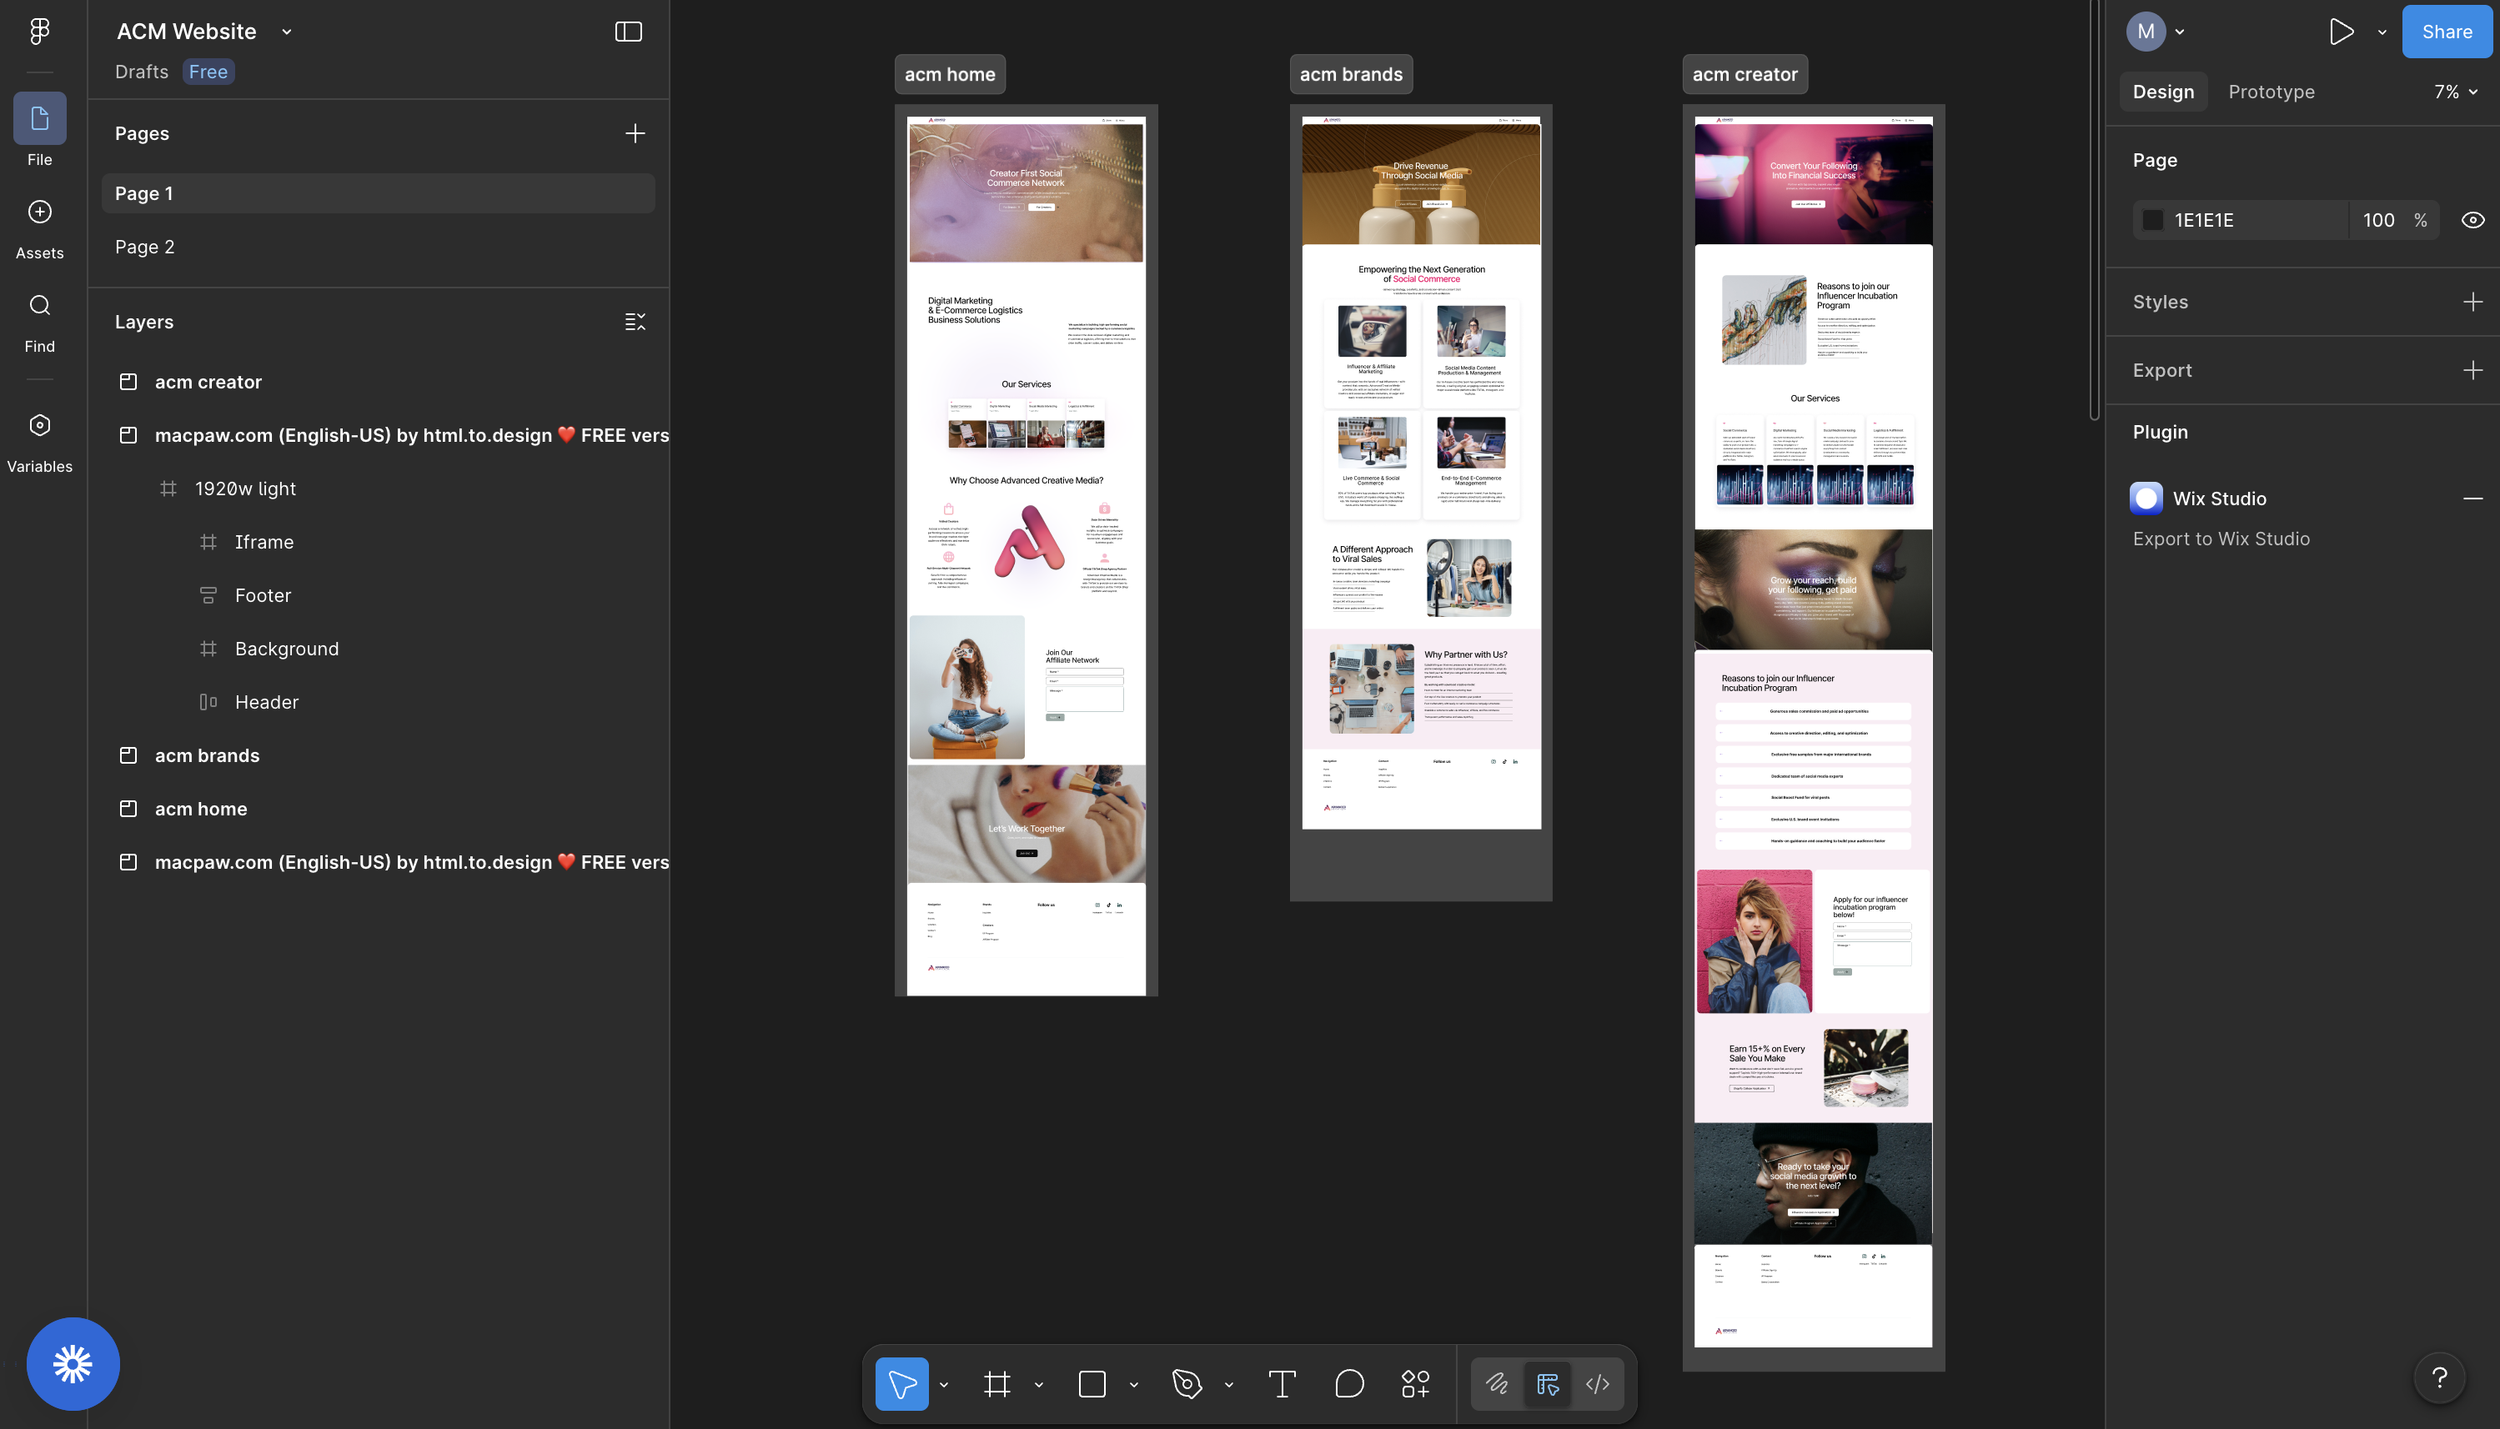This screenshot has width=2500, height=1429.
Task: Minimize the UI panel layout toggle
Action: (x=628, y=32)
